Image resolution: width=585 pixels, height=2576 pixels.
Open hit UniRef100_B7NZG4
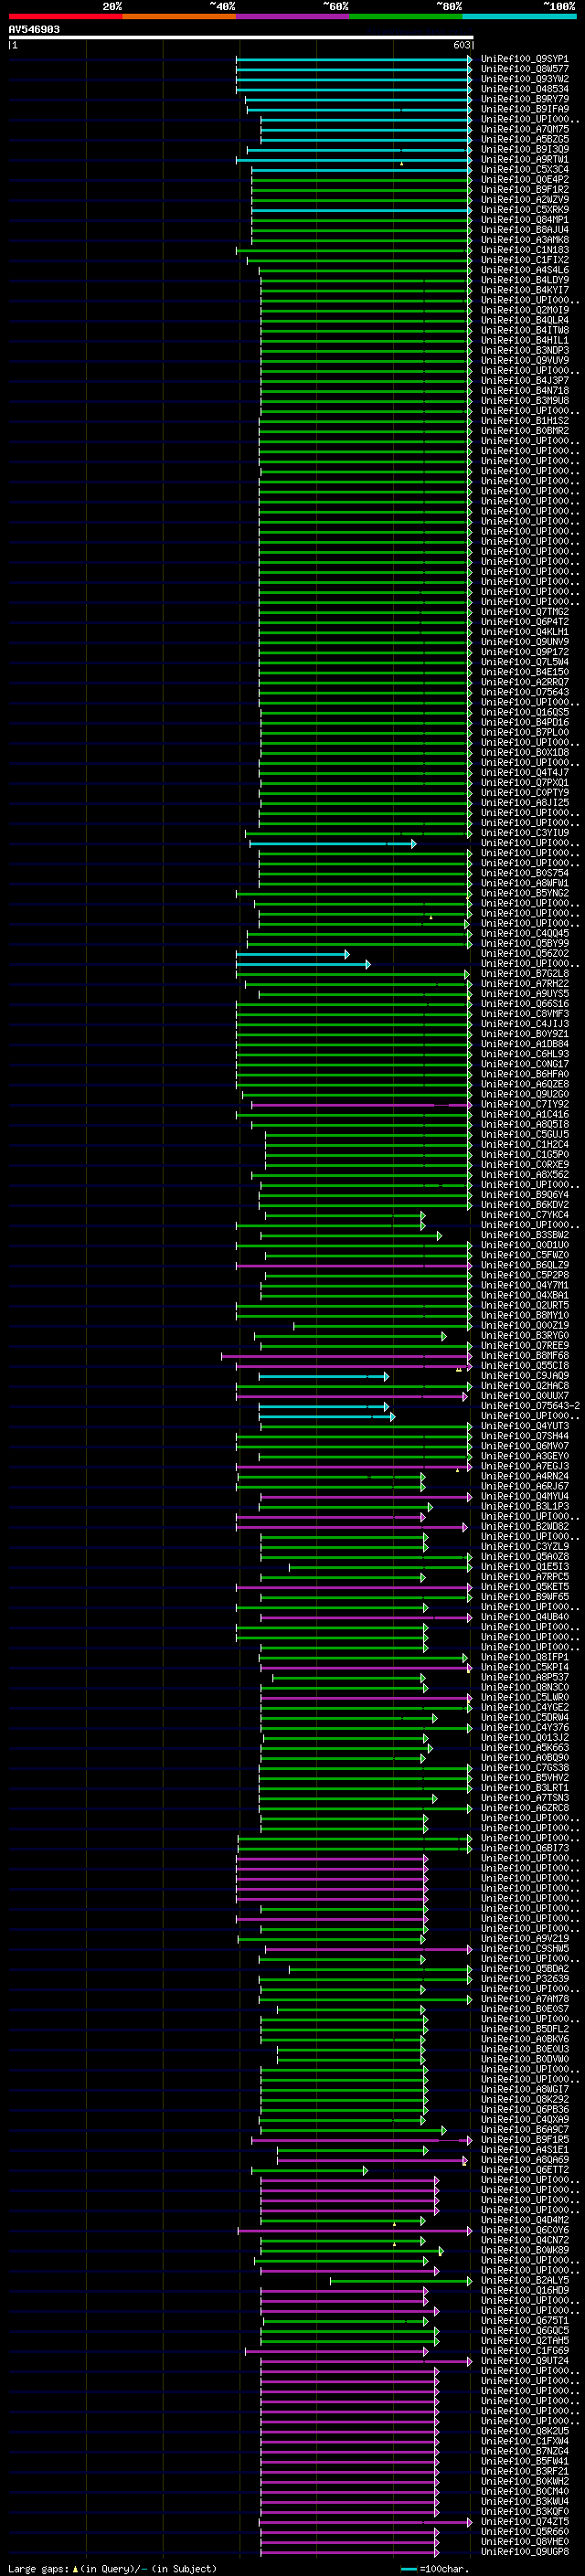524,2451
